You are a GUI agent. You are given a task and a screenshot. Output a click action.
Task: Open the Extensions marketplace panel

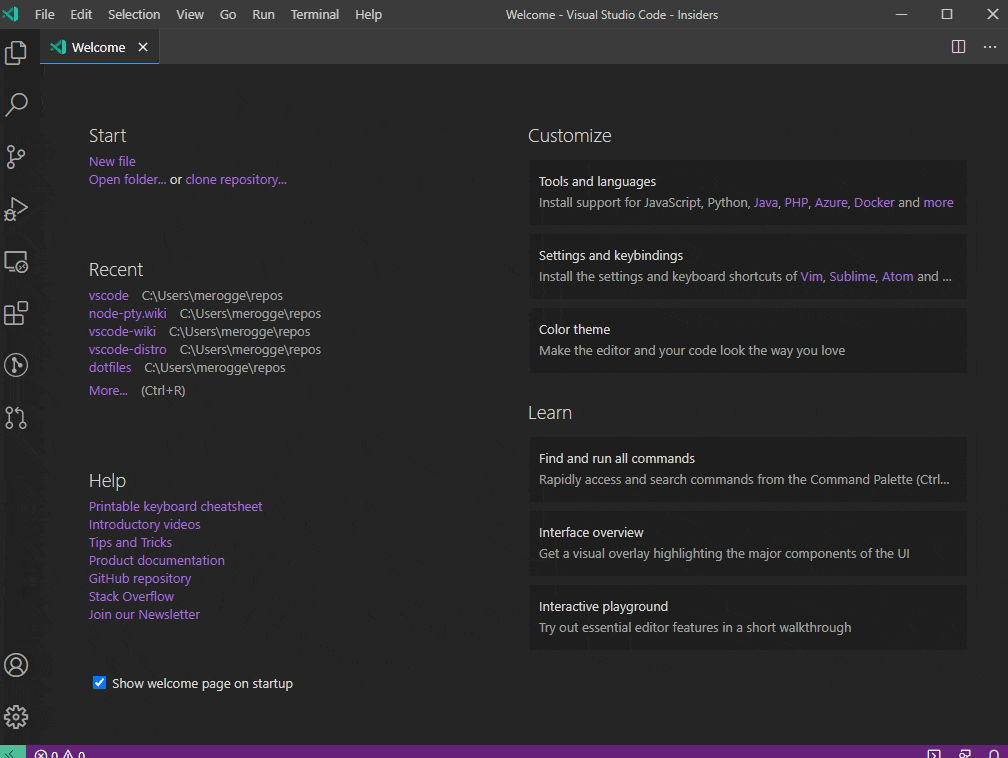pos(16,313)
